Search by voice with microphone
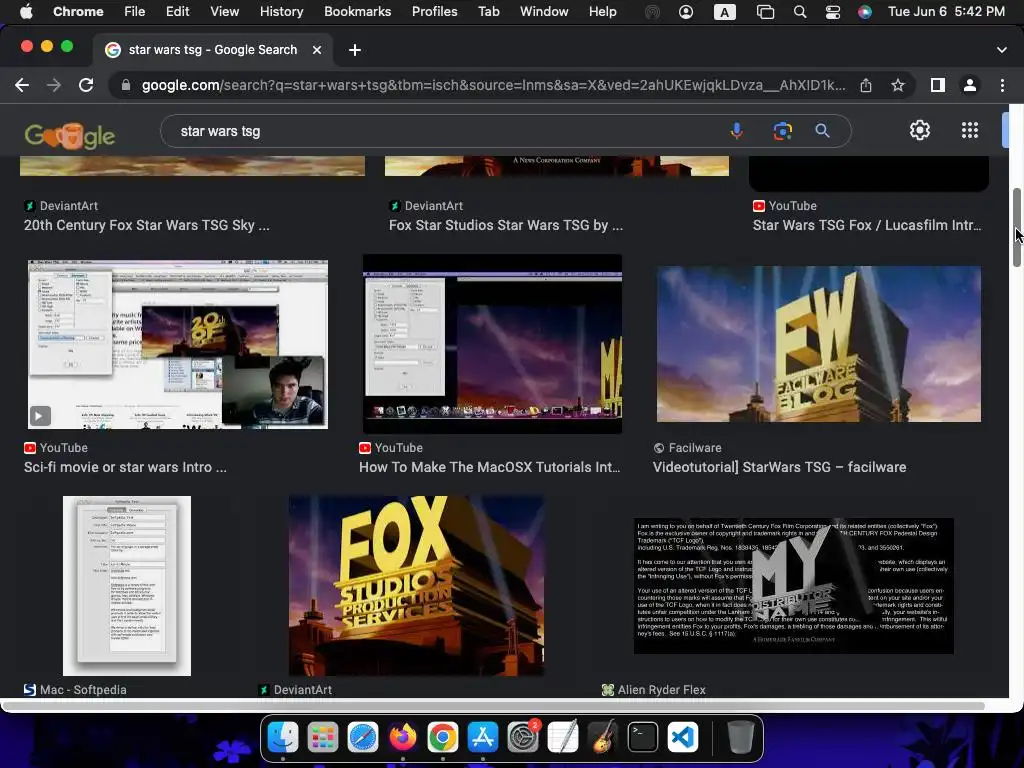 (737, 131)
